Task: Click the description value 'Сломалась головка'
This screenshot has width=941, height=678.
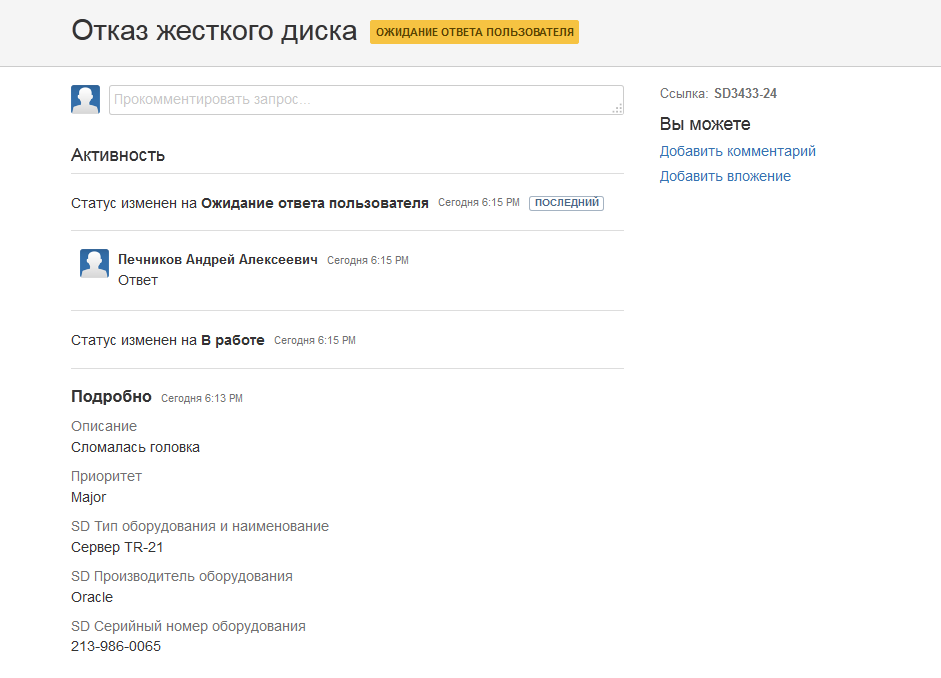Action: coord(135,448)
